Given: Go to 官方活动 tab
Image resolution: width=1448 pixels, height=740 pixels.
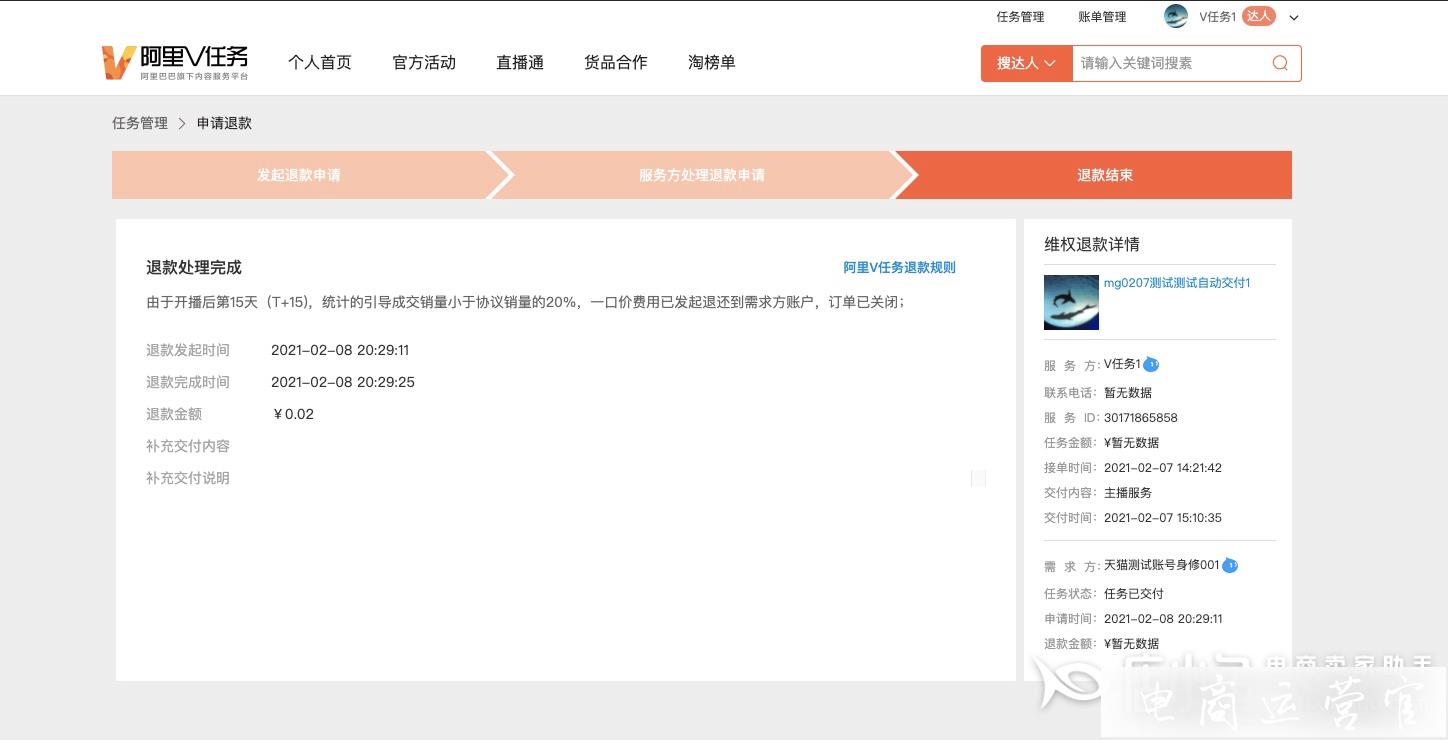Looking at the screenshot, I should coord(424,62).
